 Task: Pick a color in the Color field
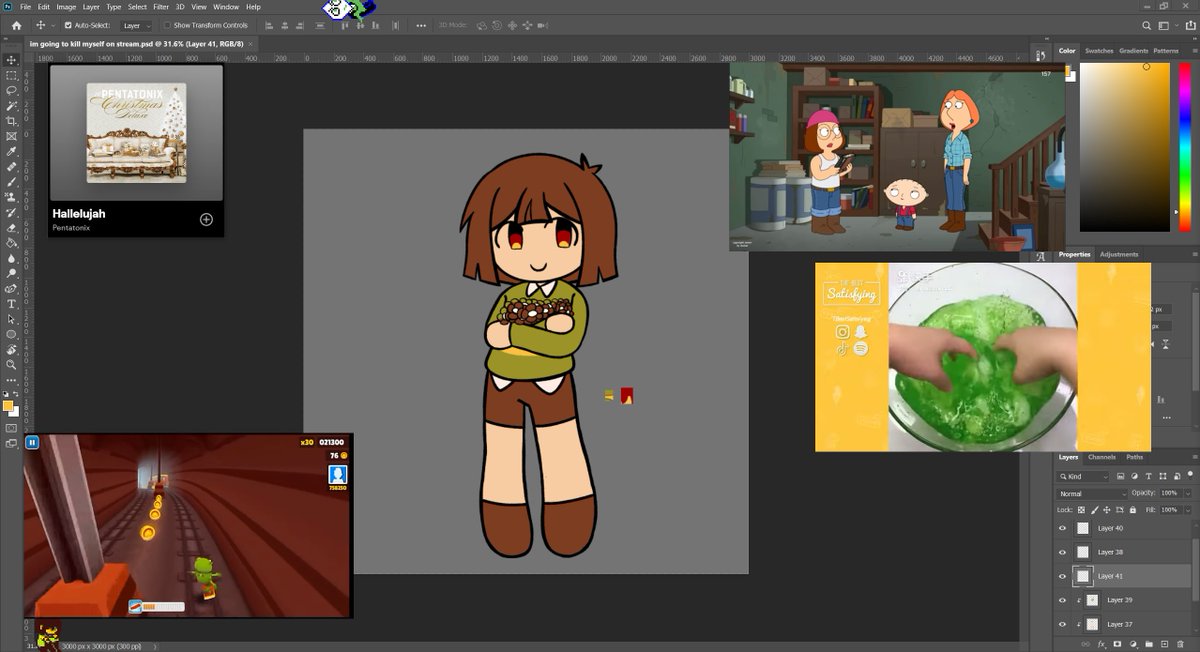tap(1124, 147)
